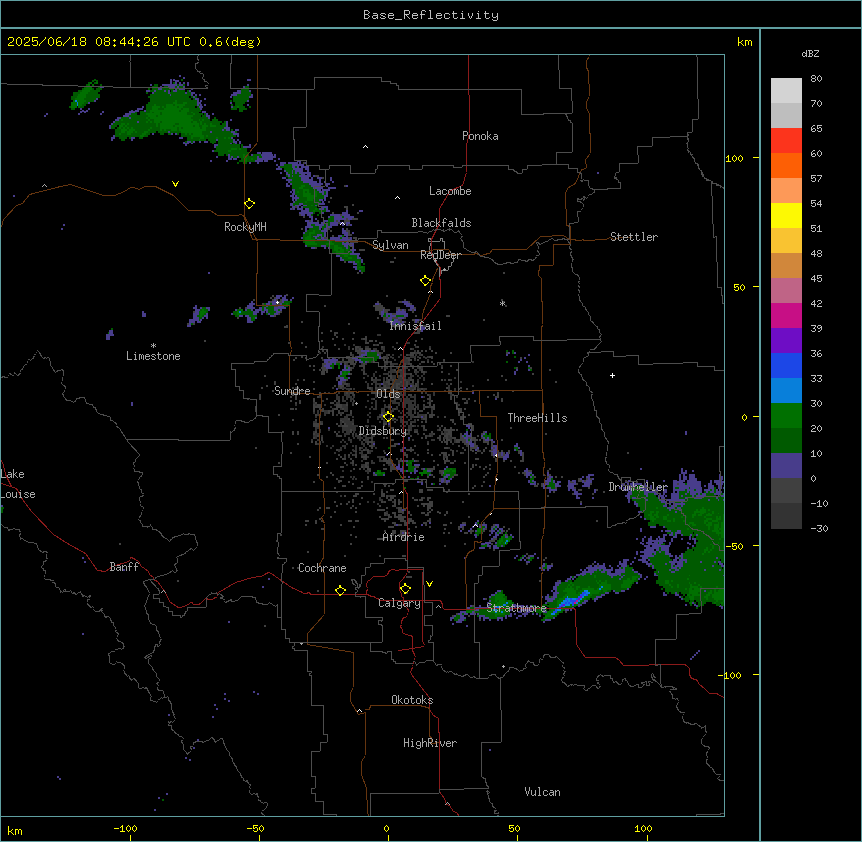Click the Innisfail label
Image resolution: width=862 pixels, height=842 pixels.
(415, 326)
